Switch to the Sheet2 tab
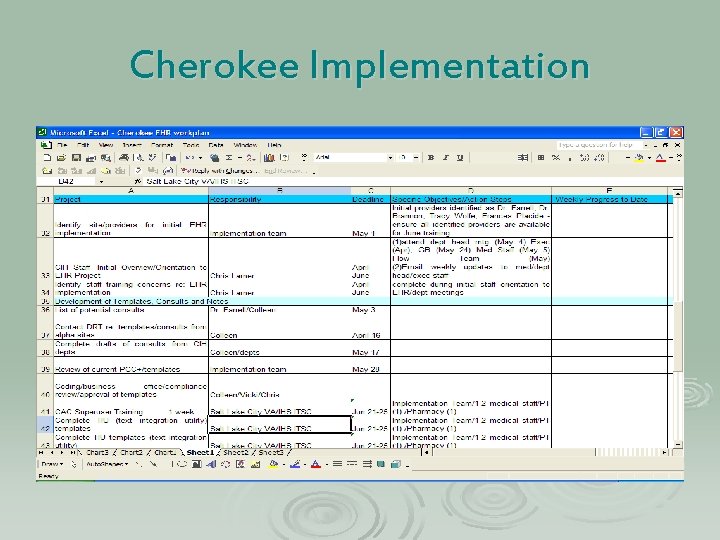720x540 pixels. pos(236,453)
